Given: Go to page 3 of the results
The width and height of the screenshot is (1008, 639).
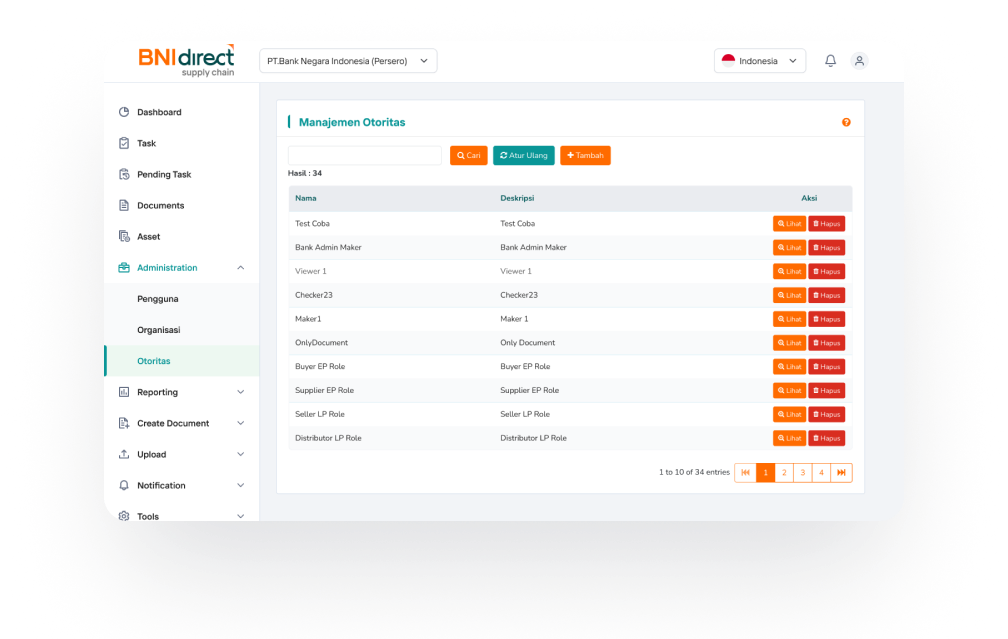Looking at the screenshot, I should tap(803, 472).
